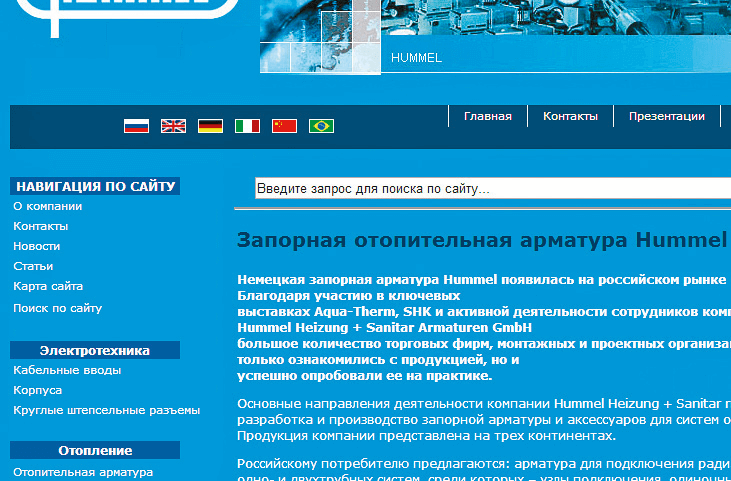Open Поиск по сайту sidebar link
Image resolution: width=731 pixels, height=481 pixels.
coord(57,308)
